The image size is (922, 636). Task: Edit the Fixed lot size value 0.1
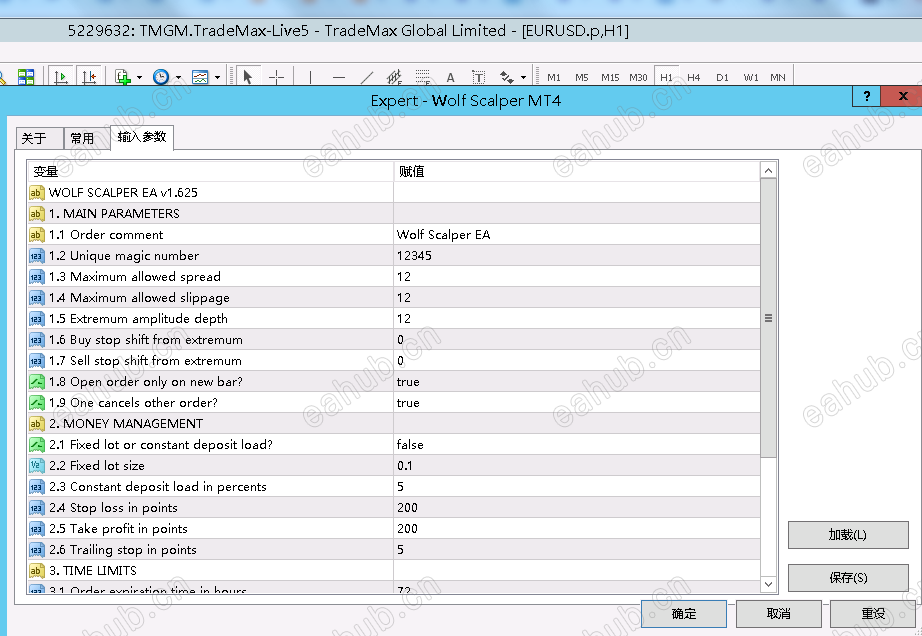pyautogui.click(x=577, y=466)
